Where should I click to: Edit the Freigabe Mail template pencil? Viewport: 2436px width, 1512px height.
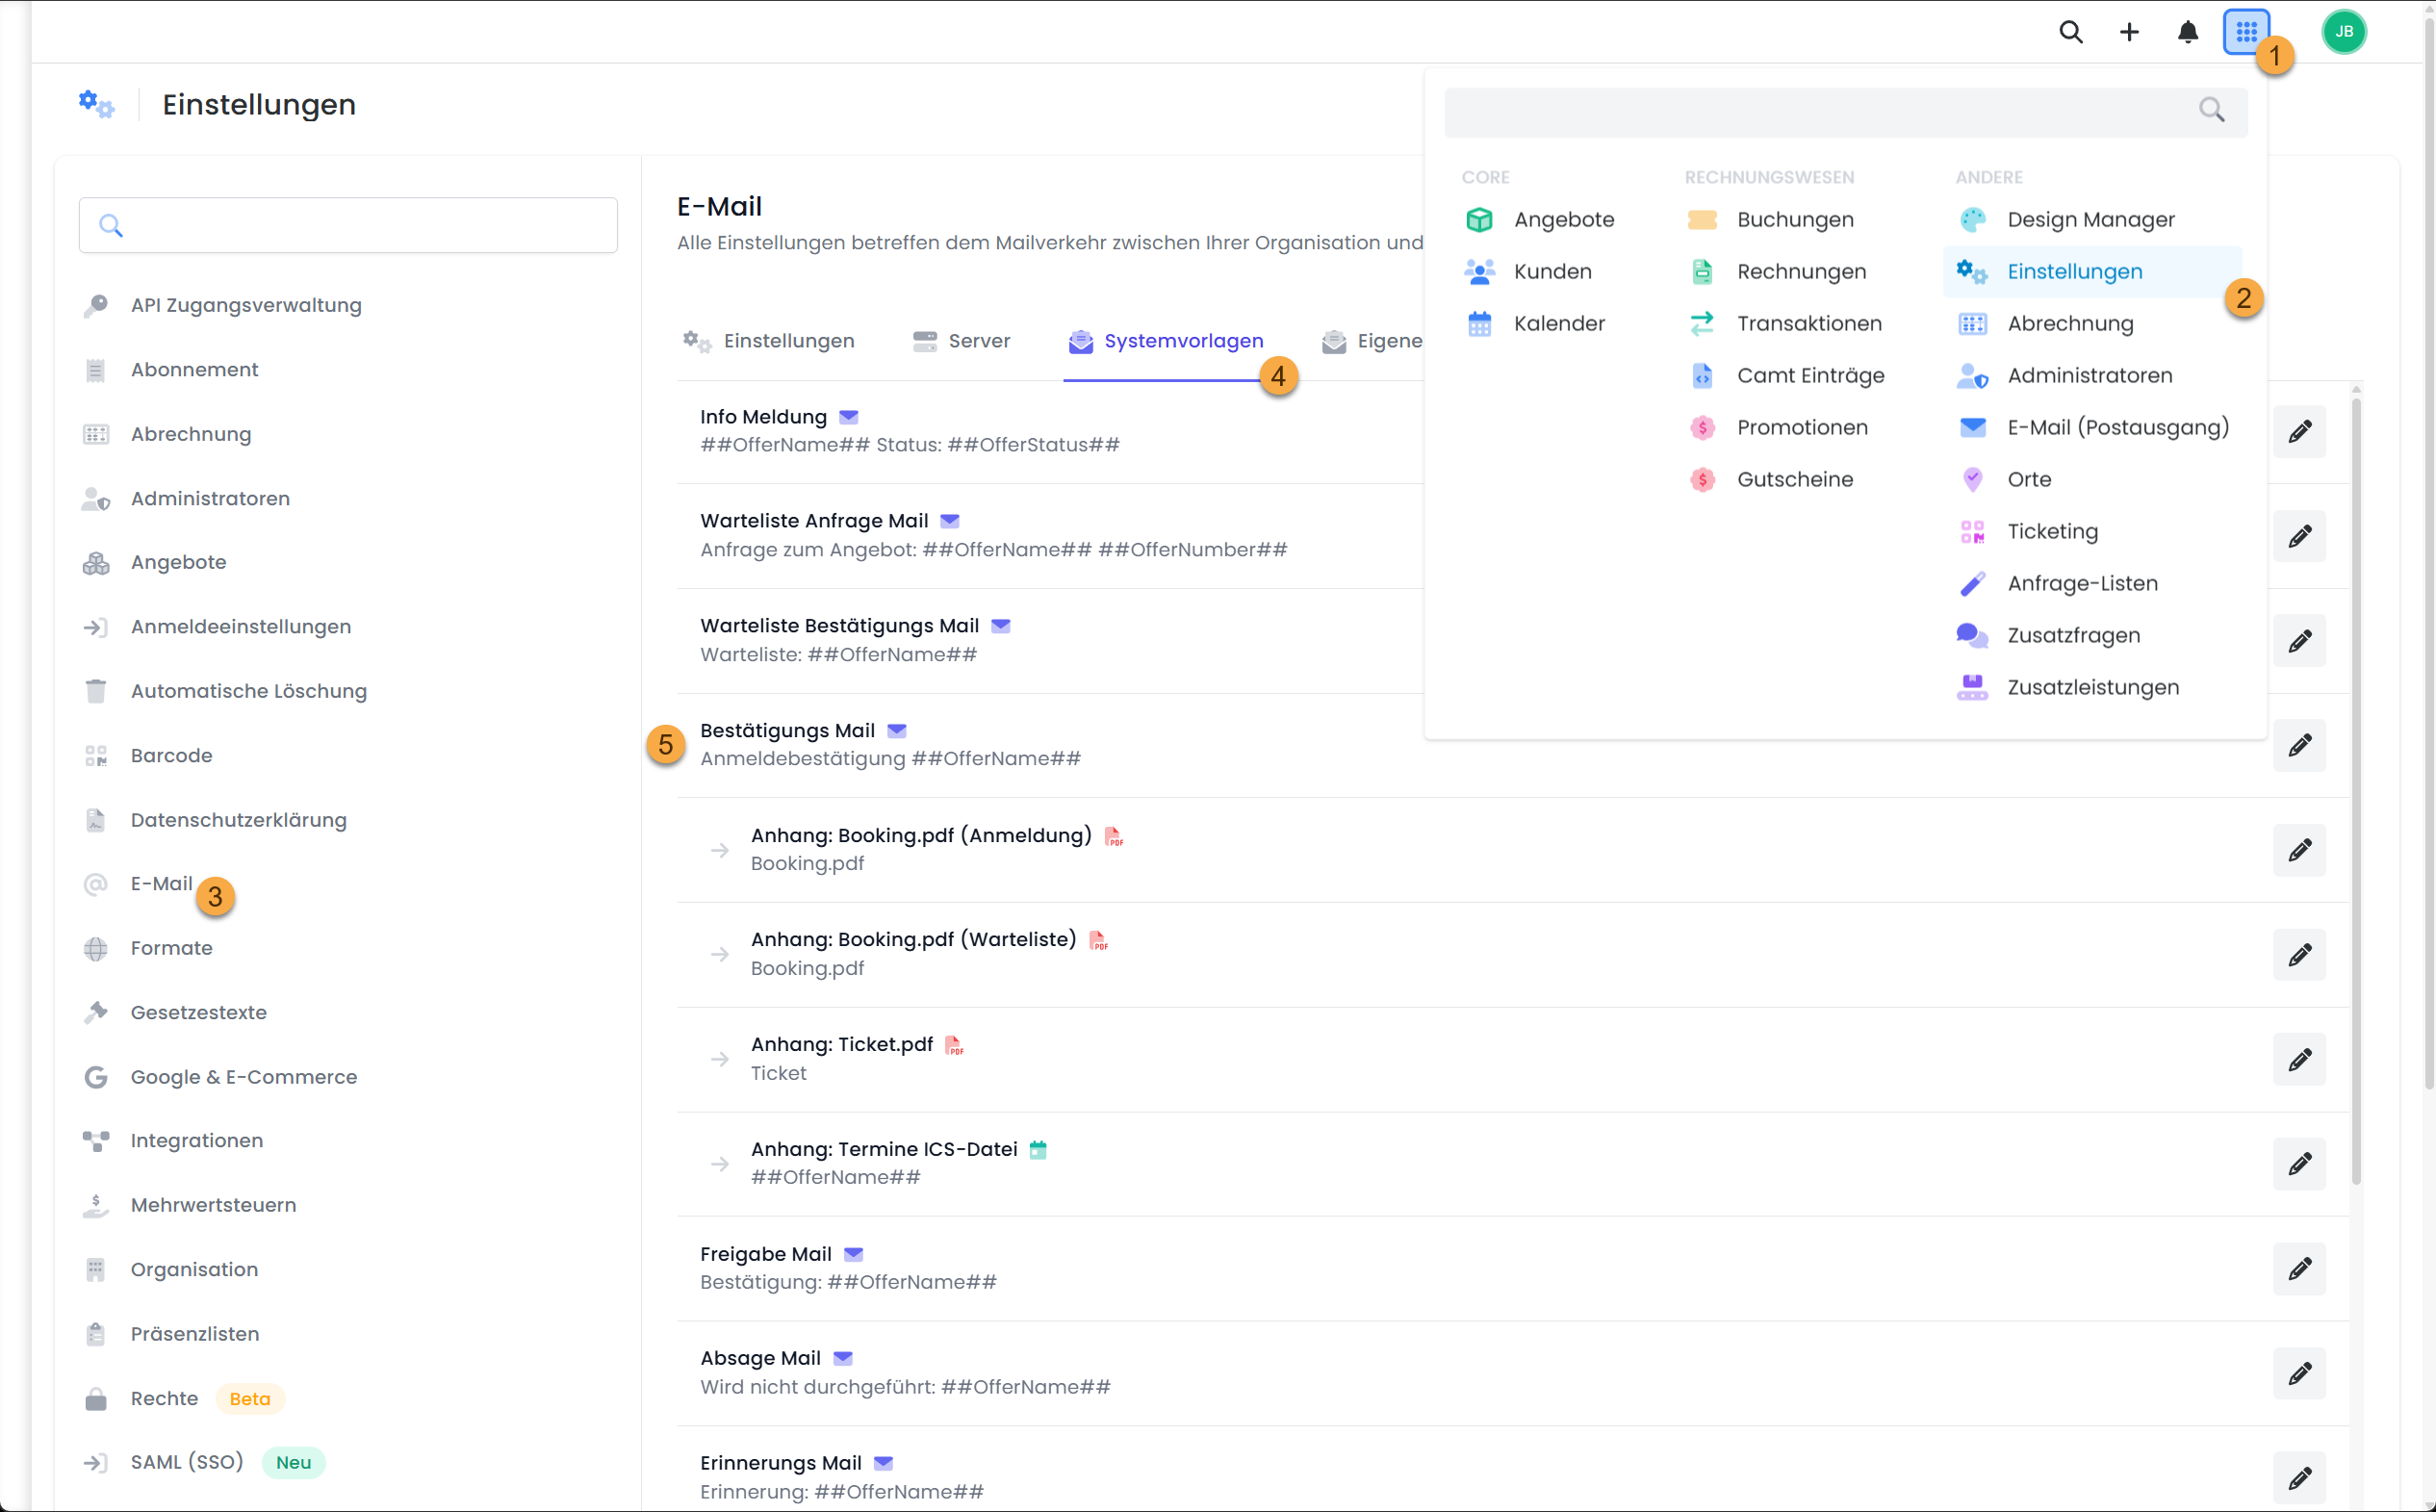2299,1269
